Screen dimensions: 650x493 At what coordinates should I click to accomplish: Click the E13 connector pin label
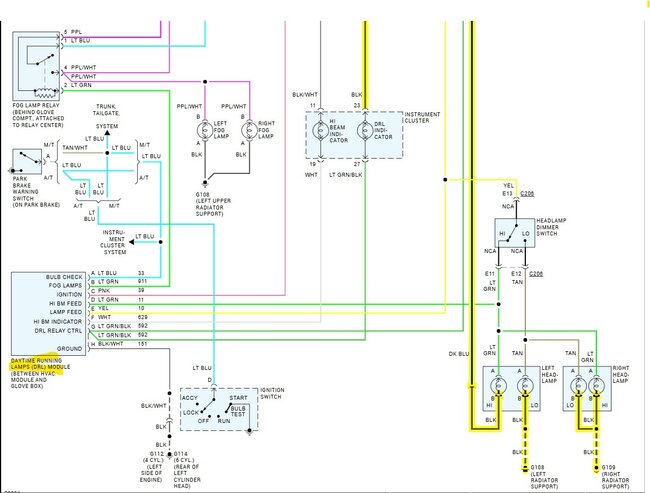click(x=507, y=194)
